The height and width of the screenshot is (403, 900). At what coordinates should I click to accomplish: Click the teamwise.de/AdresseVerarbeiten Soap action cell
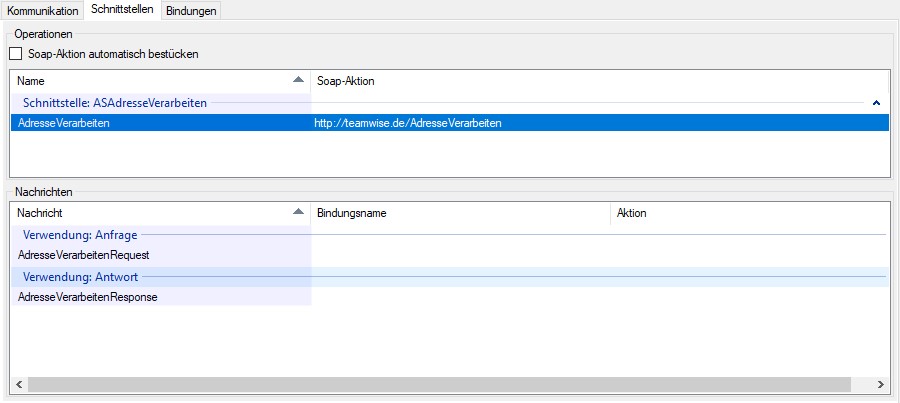408,123
